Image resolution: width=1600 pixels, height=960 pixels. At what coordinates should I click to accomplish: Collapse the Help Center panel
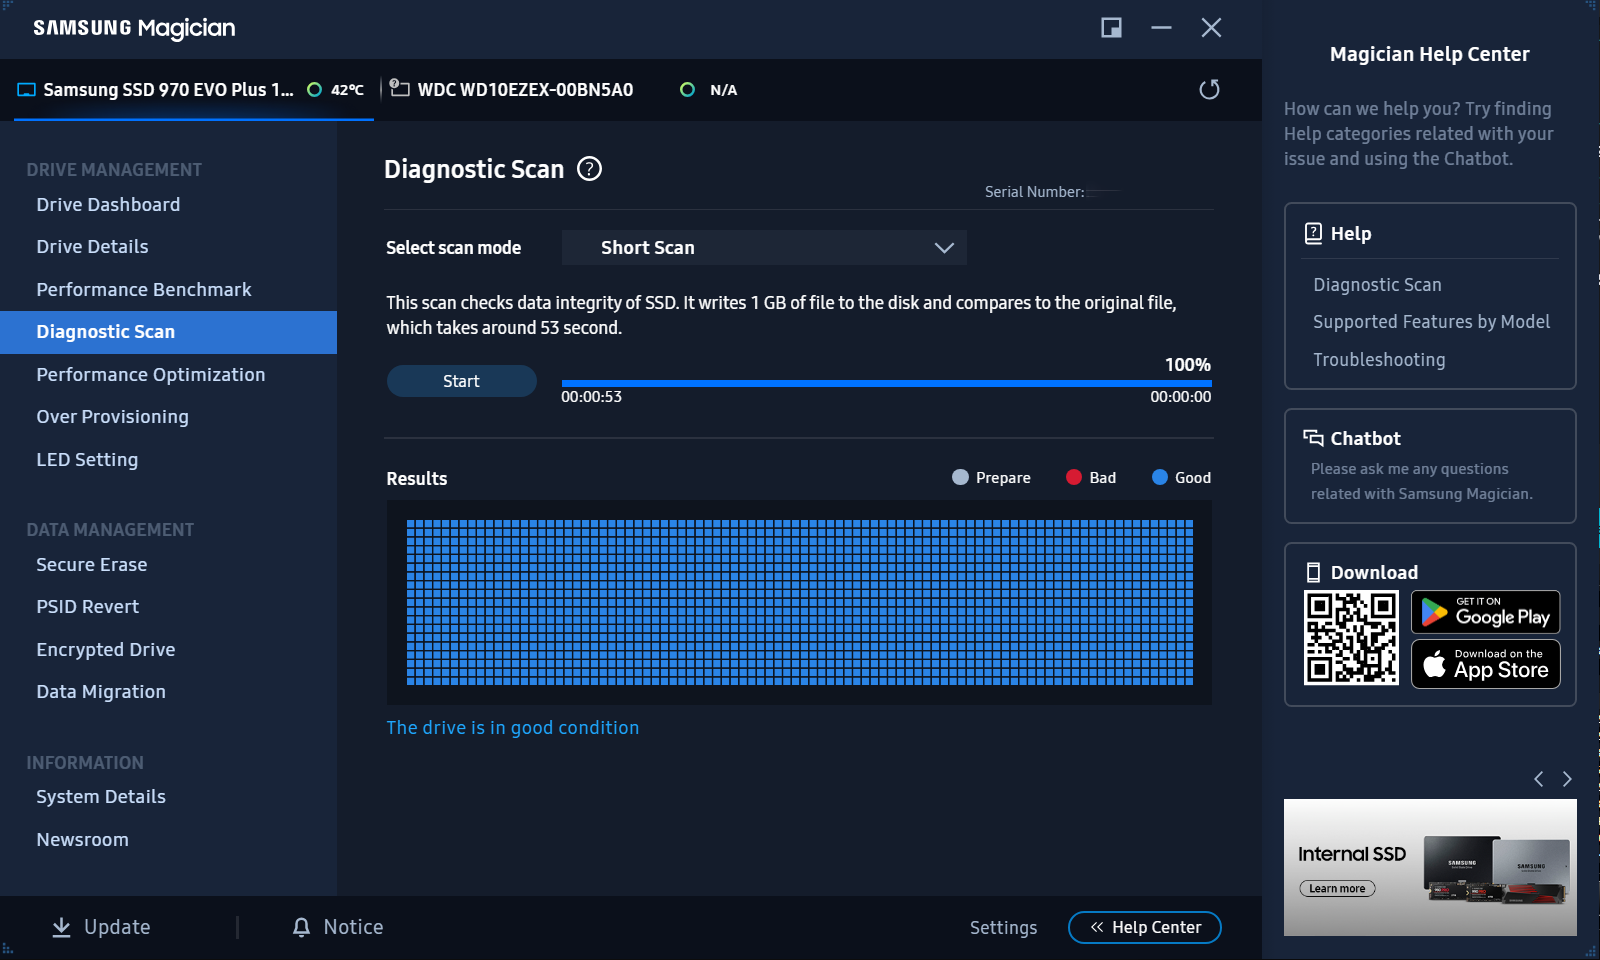(1145, 927)
